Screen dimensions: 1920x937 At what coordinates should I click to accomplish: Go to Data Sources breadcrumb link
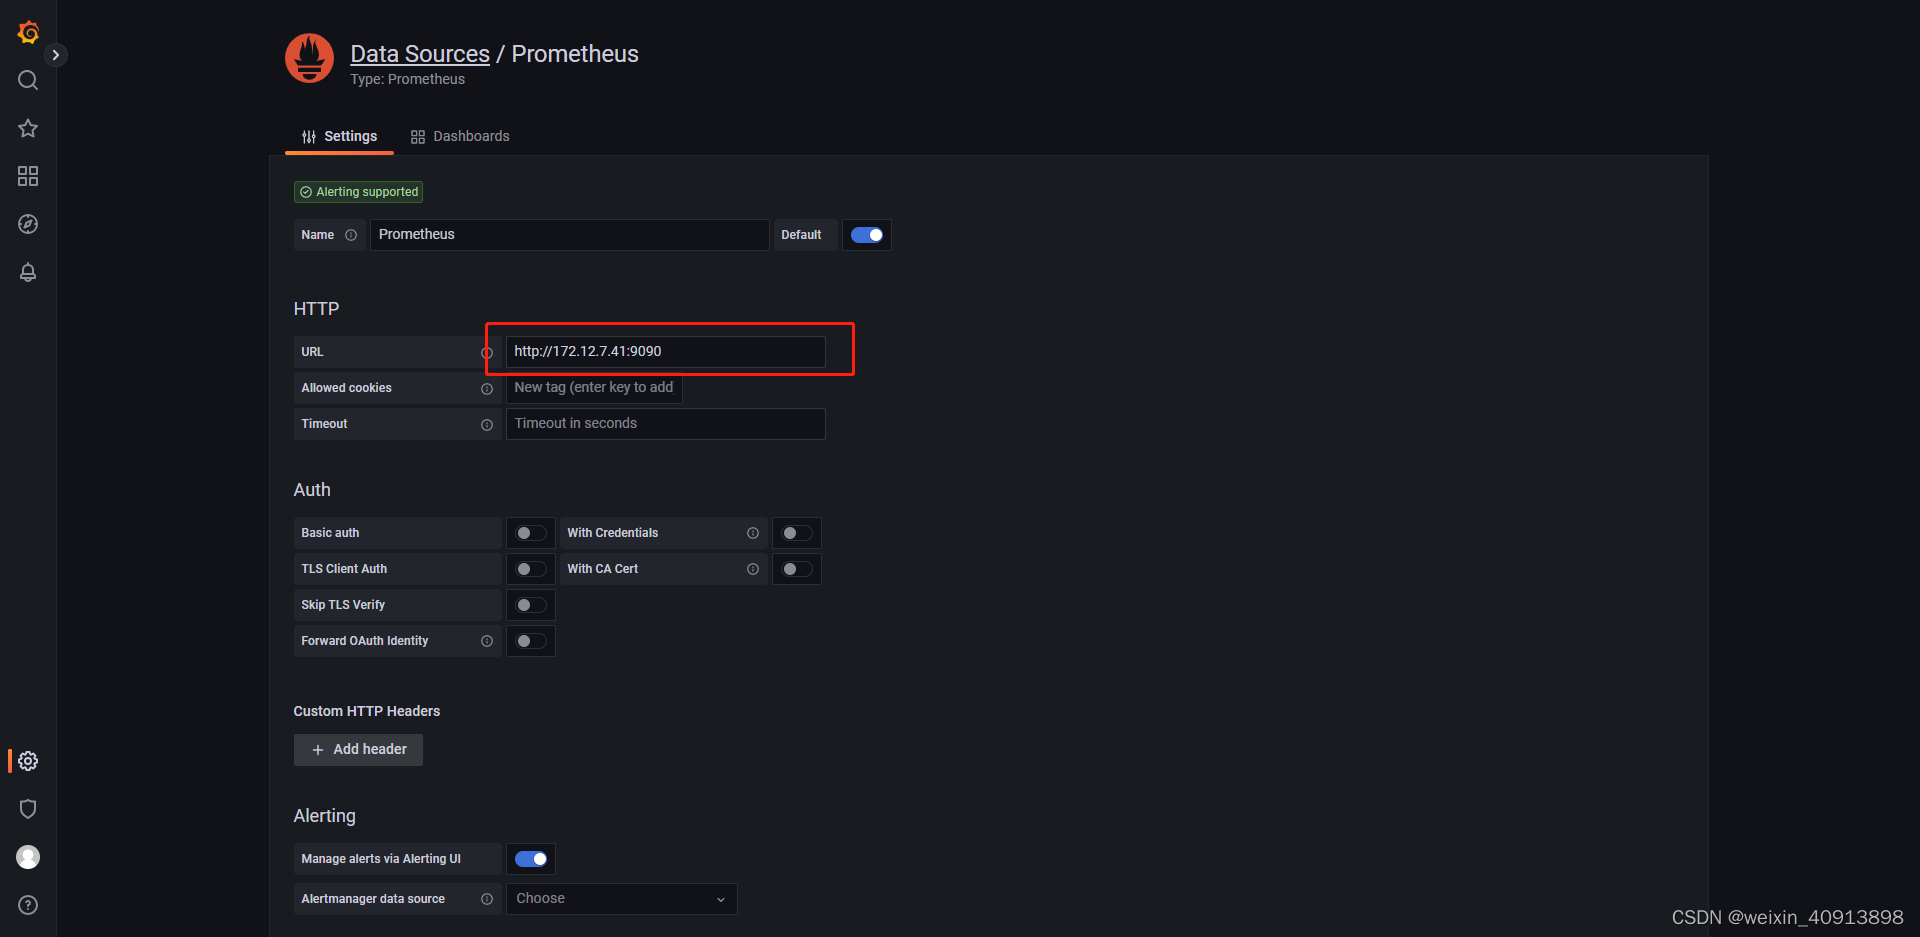click(420, 54)
